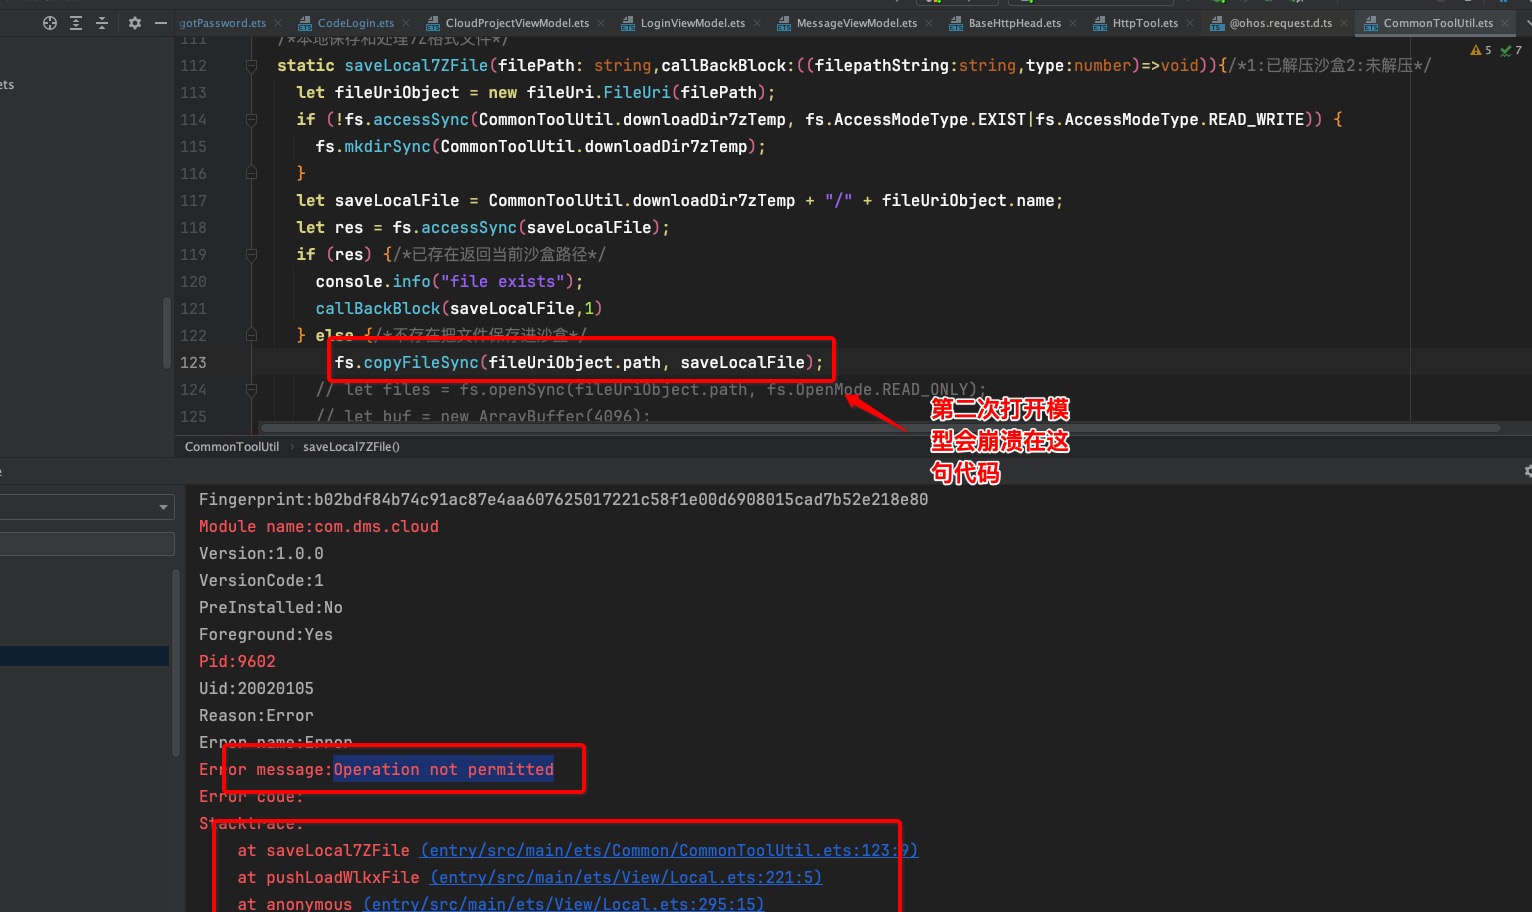1532x912 pixels.
Task: Click the "Foreground:Yes" log line
Action: [266, 634]
